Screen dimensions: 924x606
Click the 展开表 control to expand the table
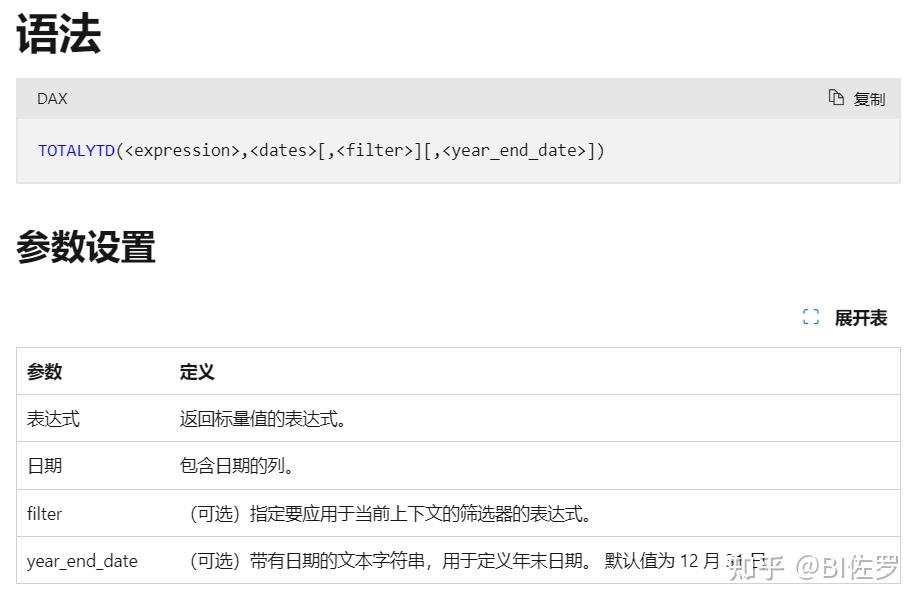point(860,318)
